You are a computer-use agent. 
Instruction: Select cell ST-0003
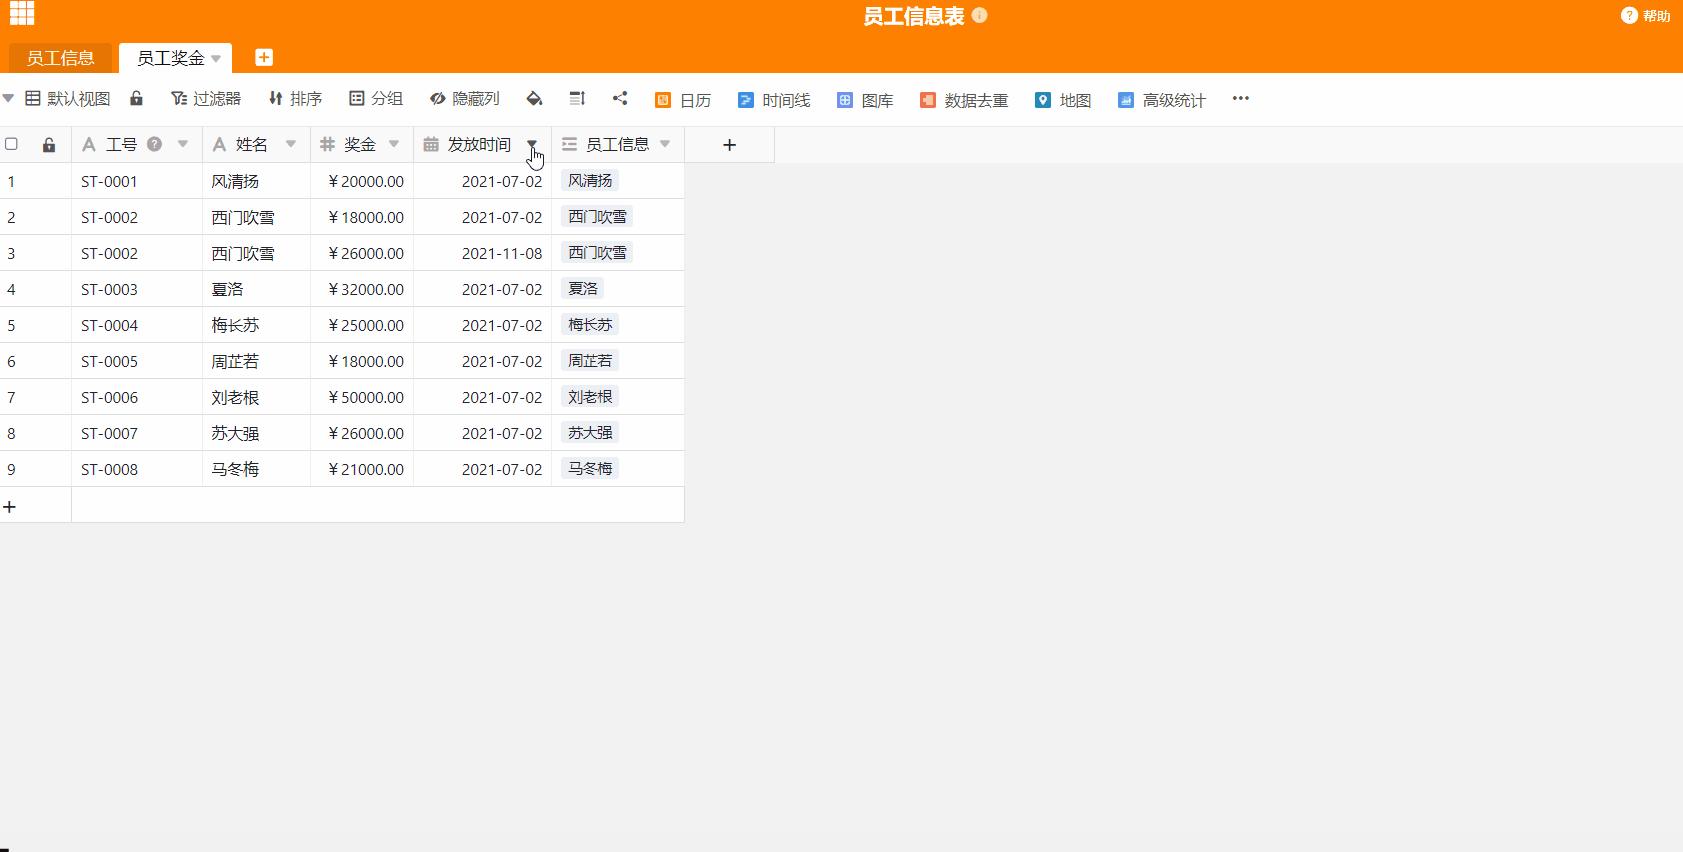pos(137,289)
